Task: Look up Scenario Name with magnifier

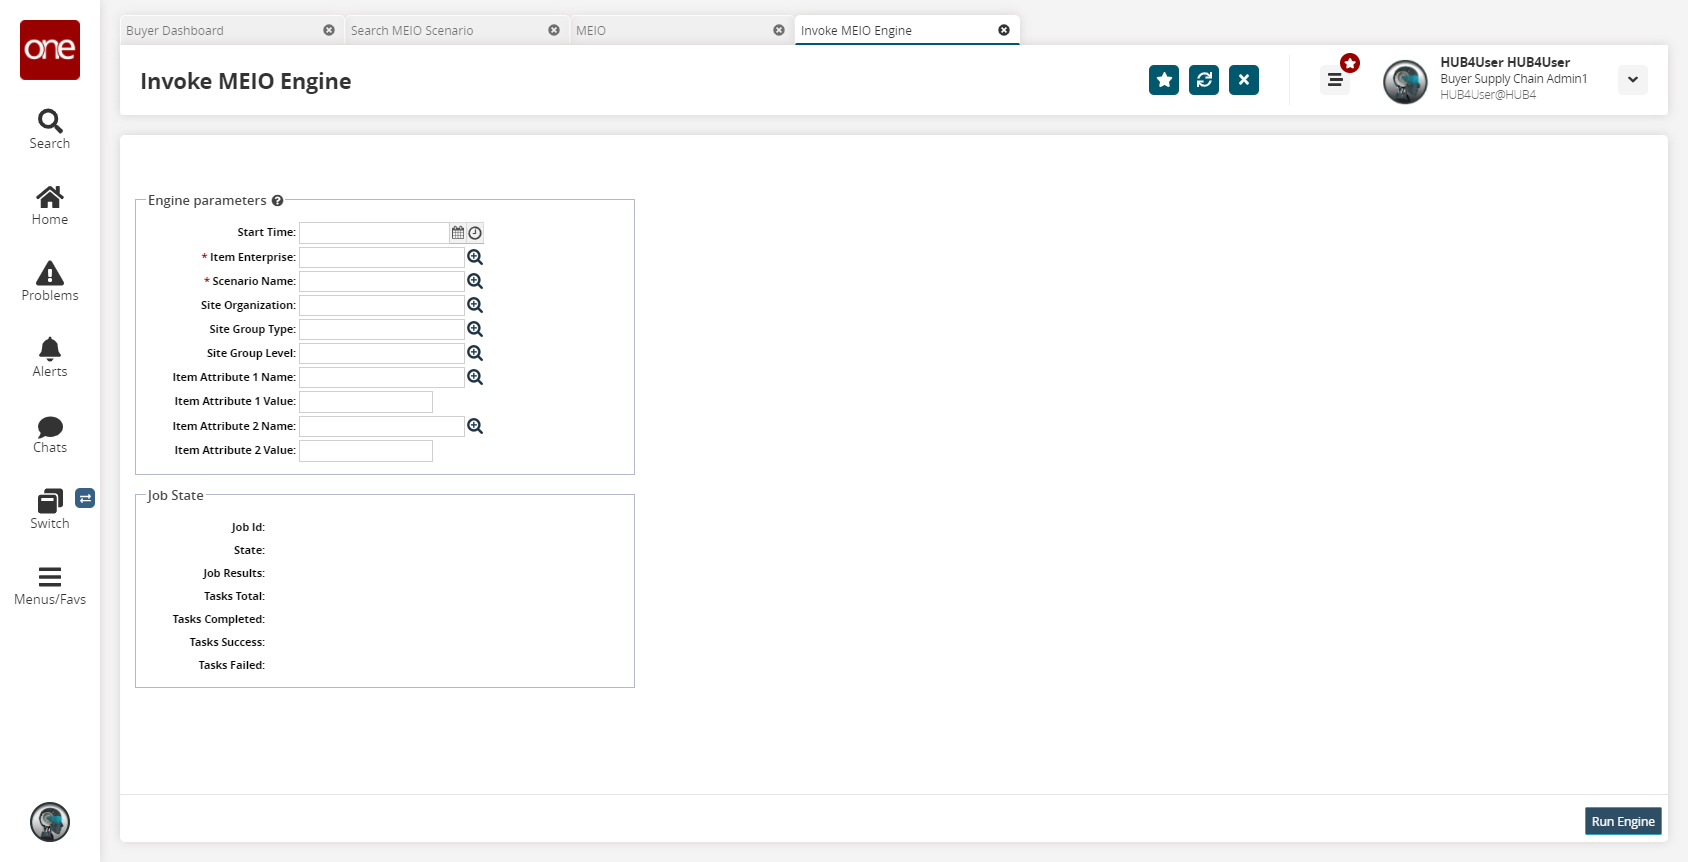Action: (475, 281)
